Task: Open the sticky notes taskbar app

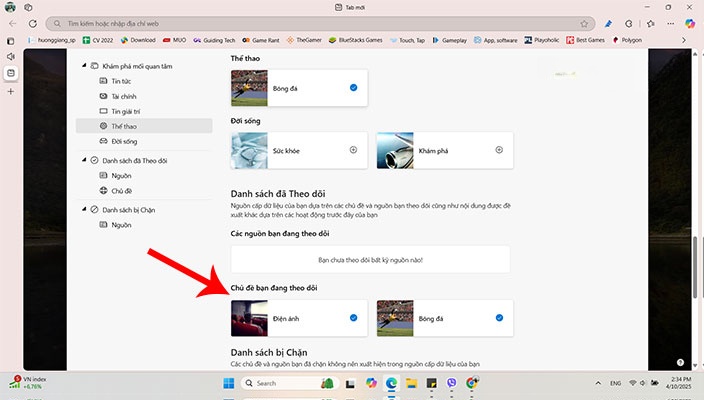Action: (431, 383)
